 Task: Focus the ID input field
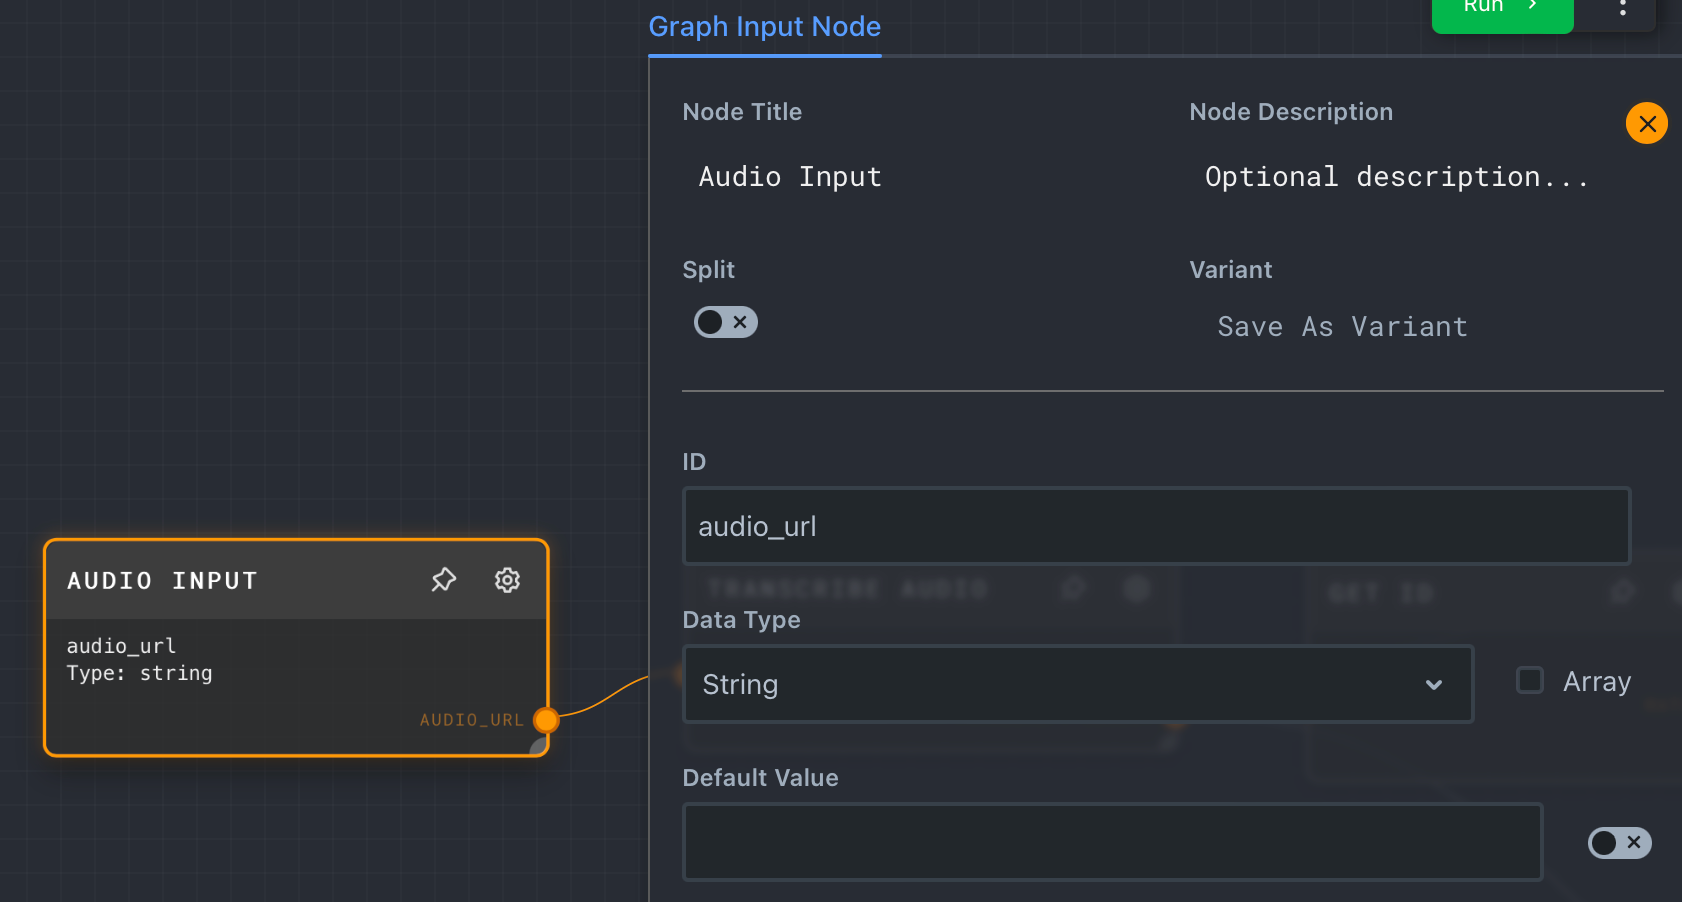(x=1156, y=526)
